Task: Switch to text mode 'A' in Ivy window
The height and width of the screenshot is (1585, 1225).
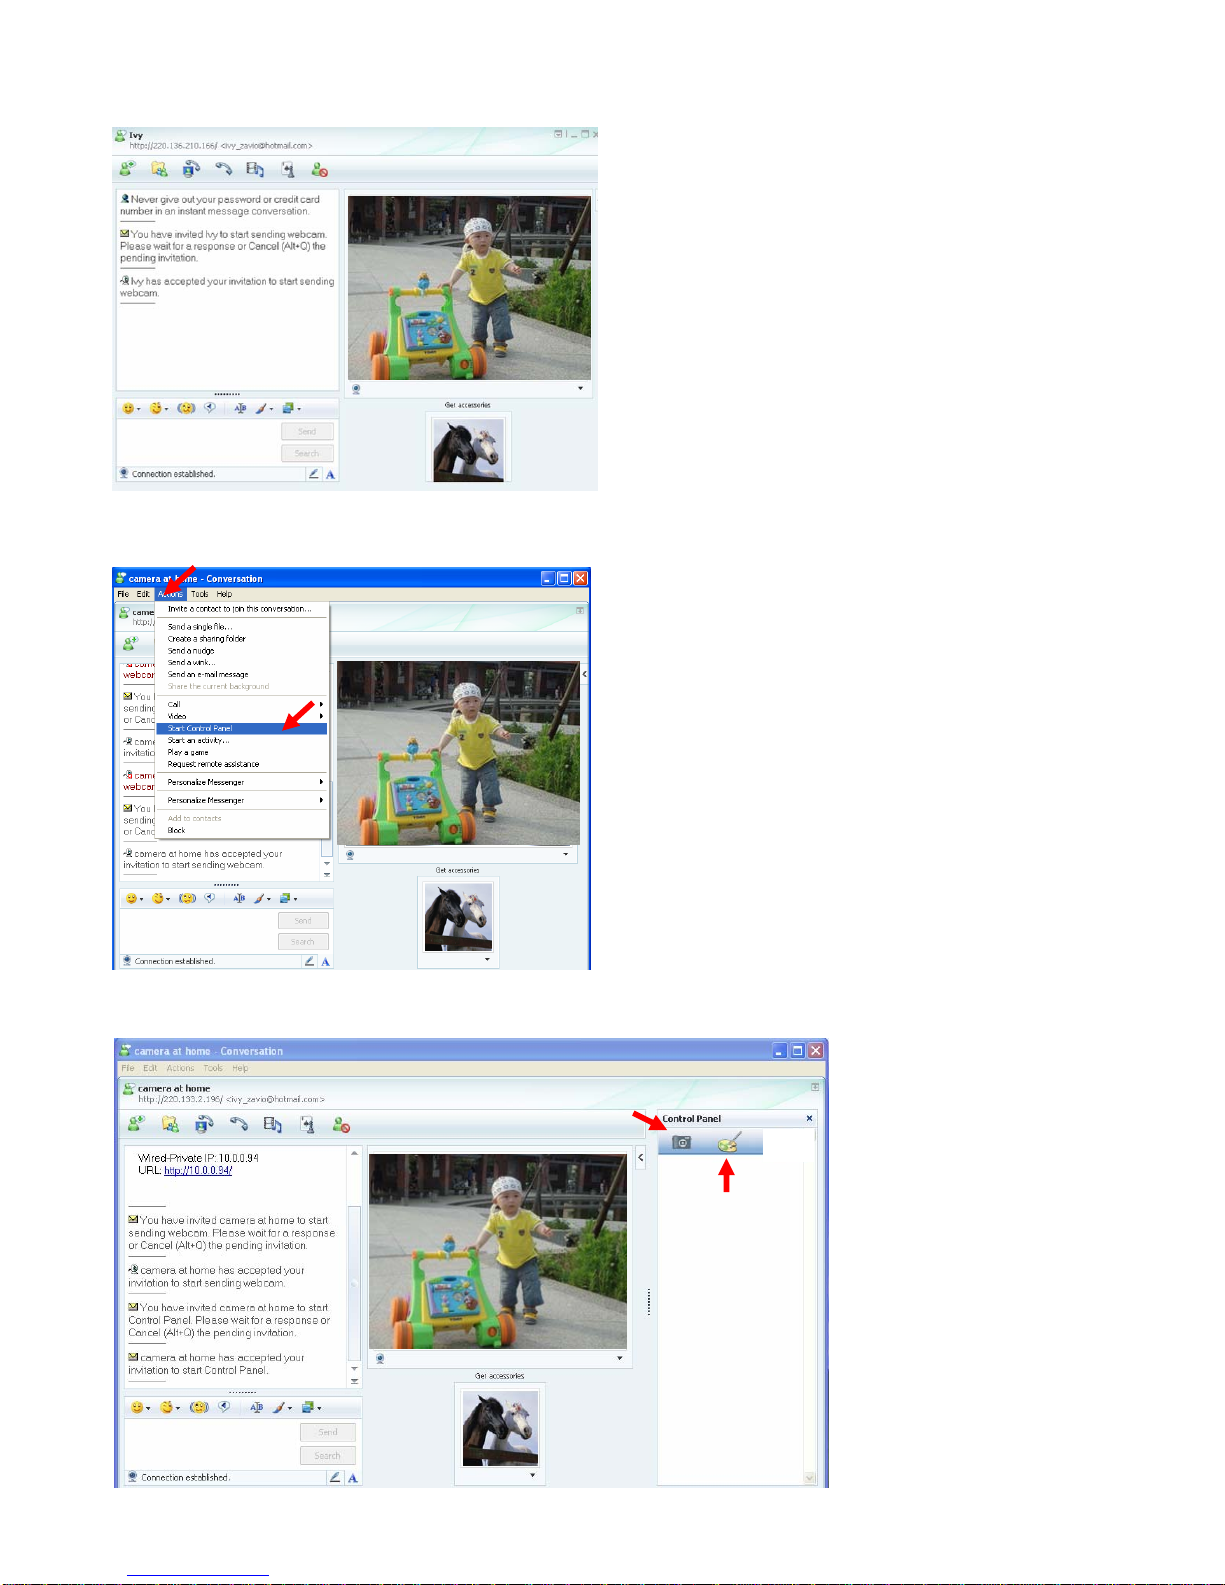Action: click(330, 474)
